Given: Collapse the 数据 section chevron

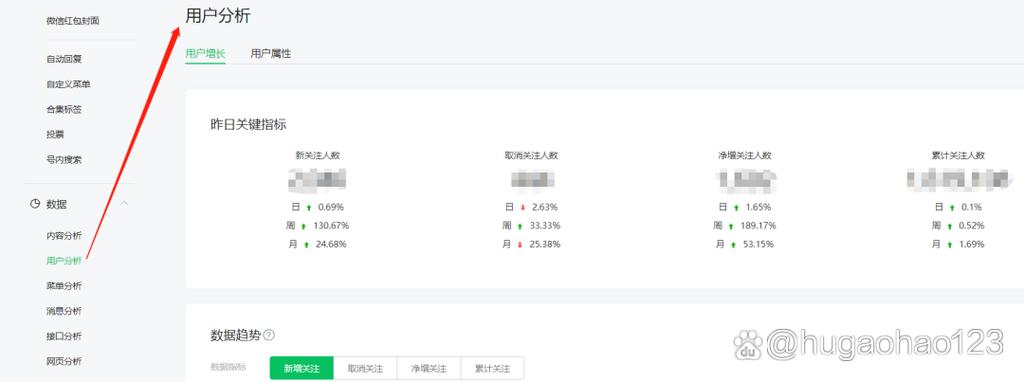Looking at the screenshot, I should (124, 204).
